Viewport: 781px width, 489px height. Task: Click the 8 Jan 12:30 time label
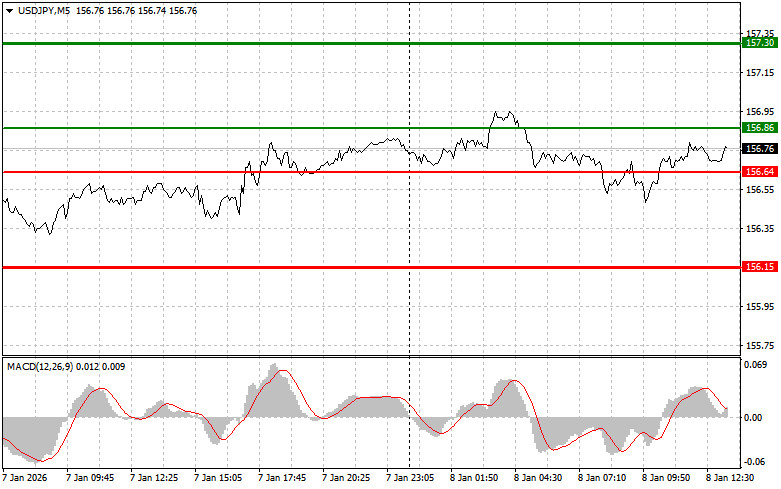(730, 478)
